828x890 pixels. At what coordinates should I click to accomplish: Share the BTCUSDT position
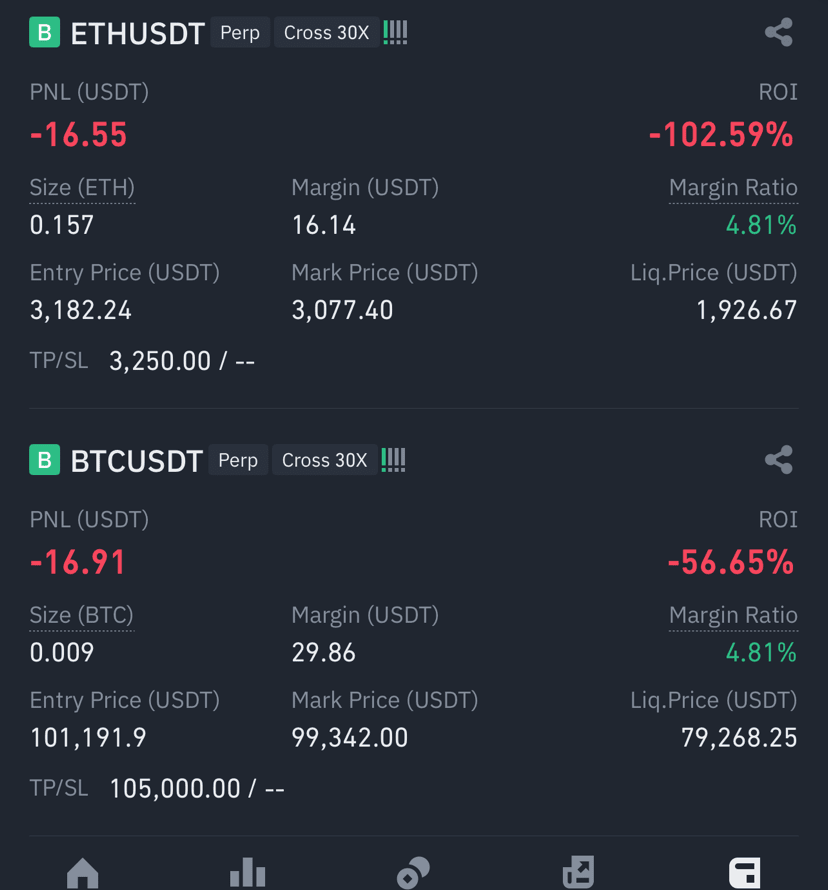pos(778,460)
